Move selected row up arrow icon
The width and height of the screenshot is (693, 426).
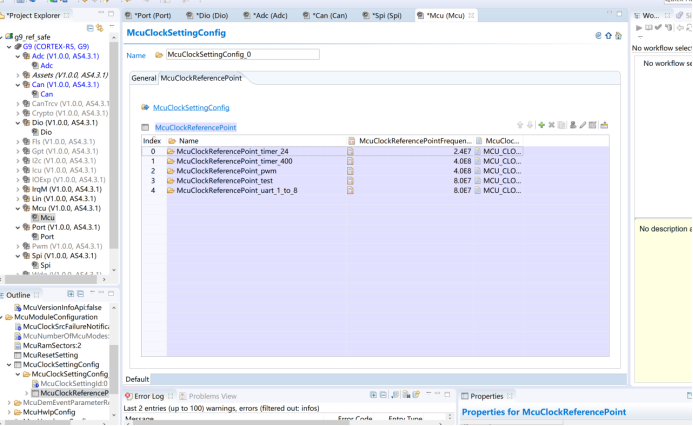pyautogui.click(x=520, y=126)
